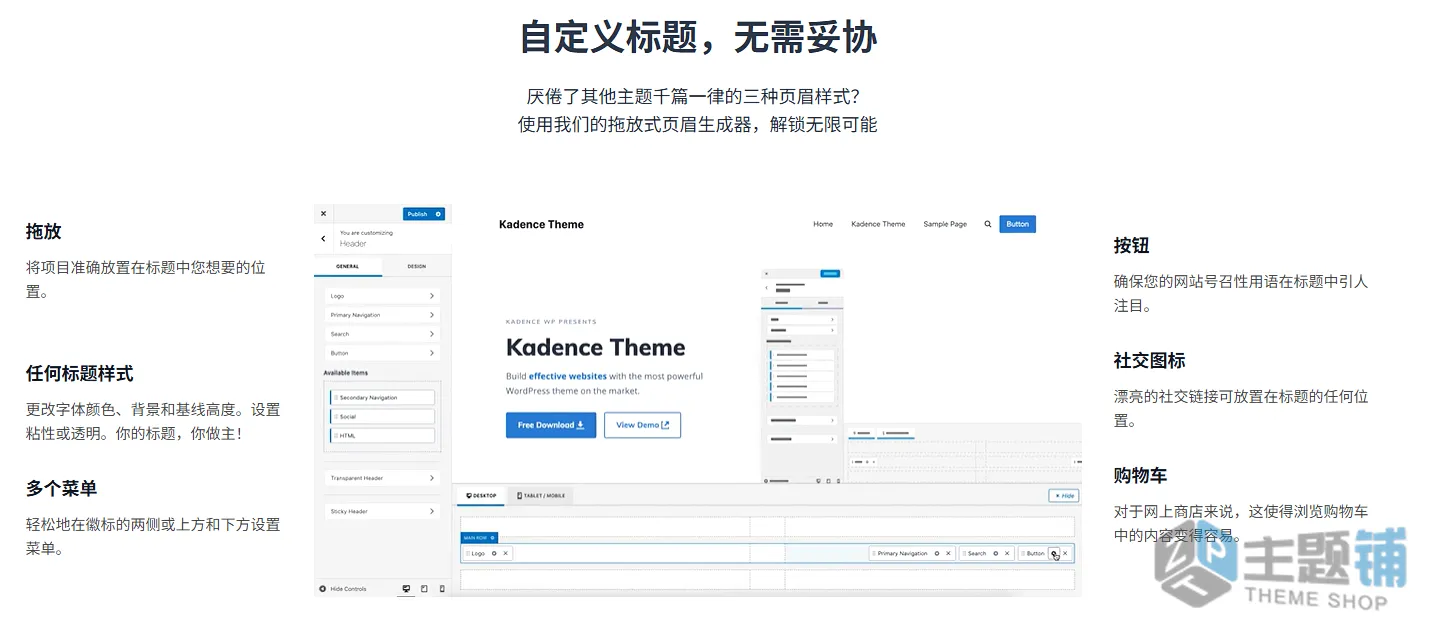The height and width of the screenshot is (638, 1433).
Task: Expand the Logo settings row
Action: click(x=383, y=296)
